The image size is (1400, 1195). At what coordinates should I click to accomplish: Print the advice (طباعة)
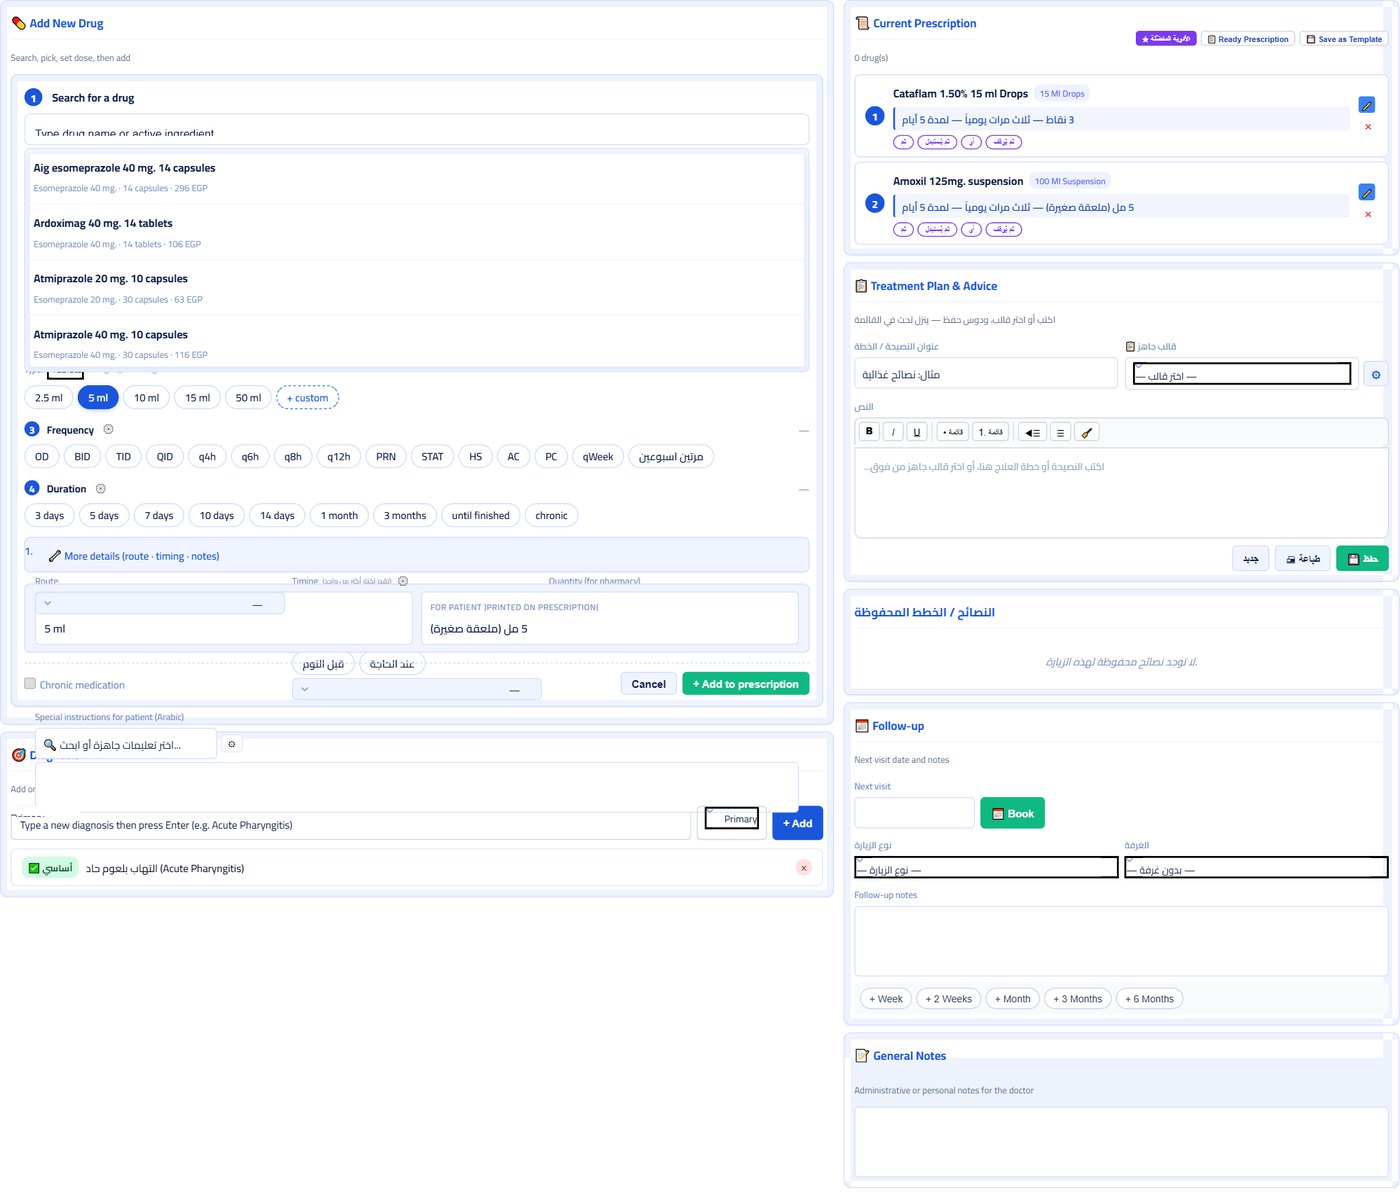(1303, 558)
